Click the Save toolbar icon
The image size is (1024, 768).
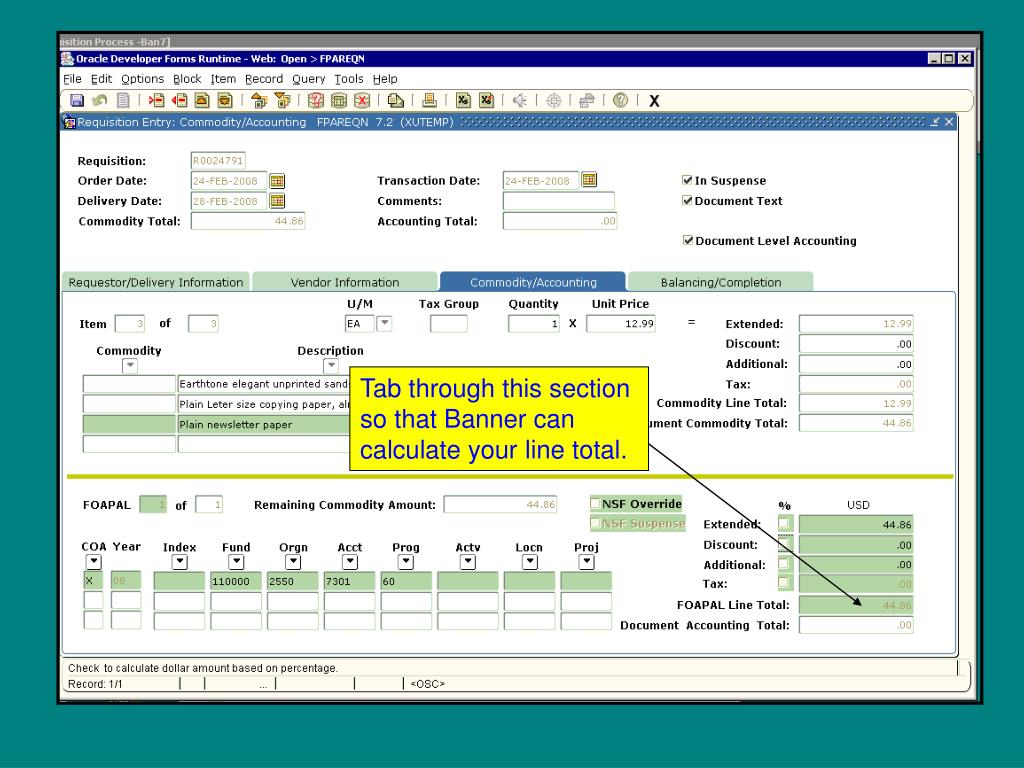click(77, 101)
